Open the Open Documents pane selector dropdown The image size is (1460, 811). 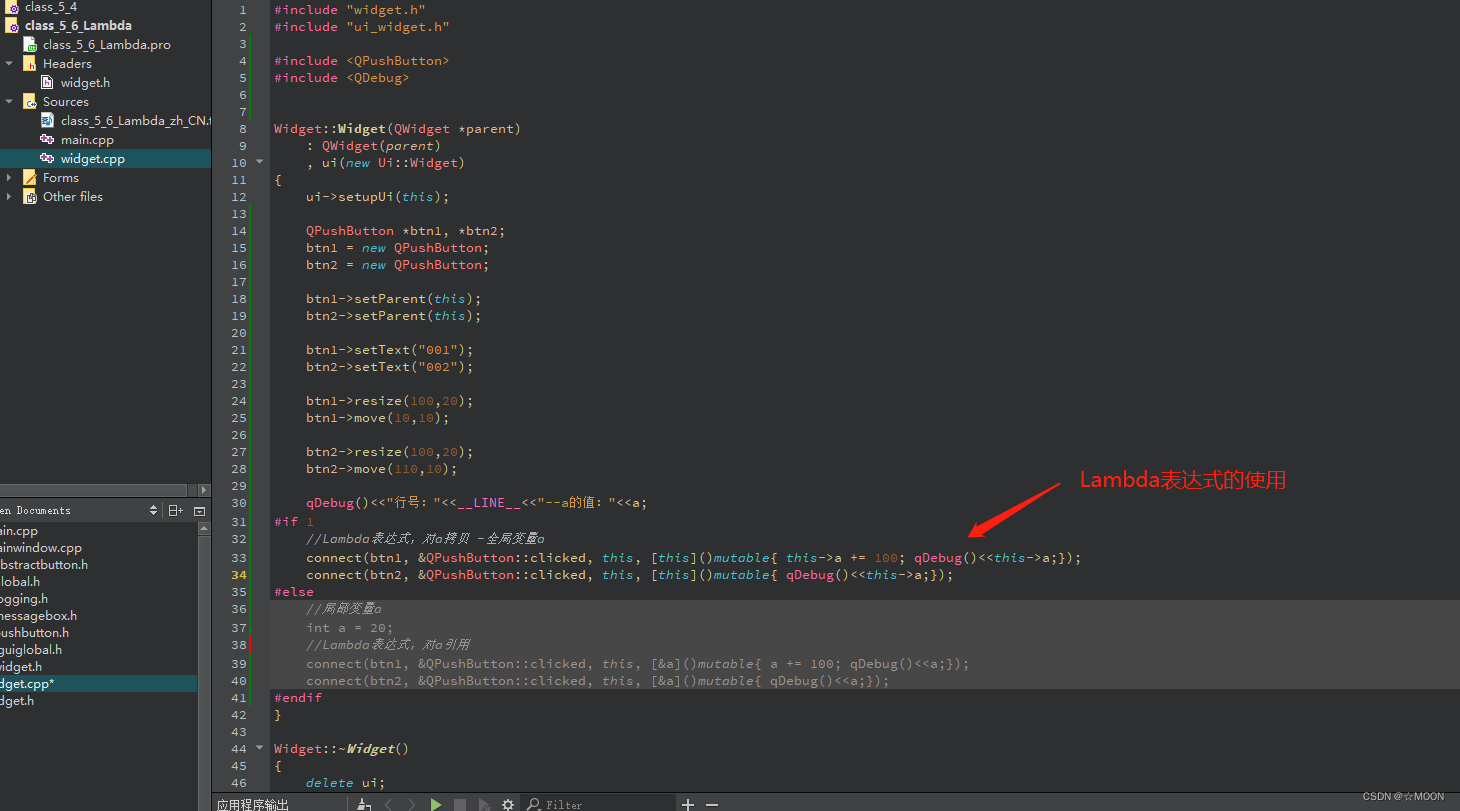click(153, 510)
